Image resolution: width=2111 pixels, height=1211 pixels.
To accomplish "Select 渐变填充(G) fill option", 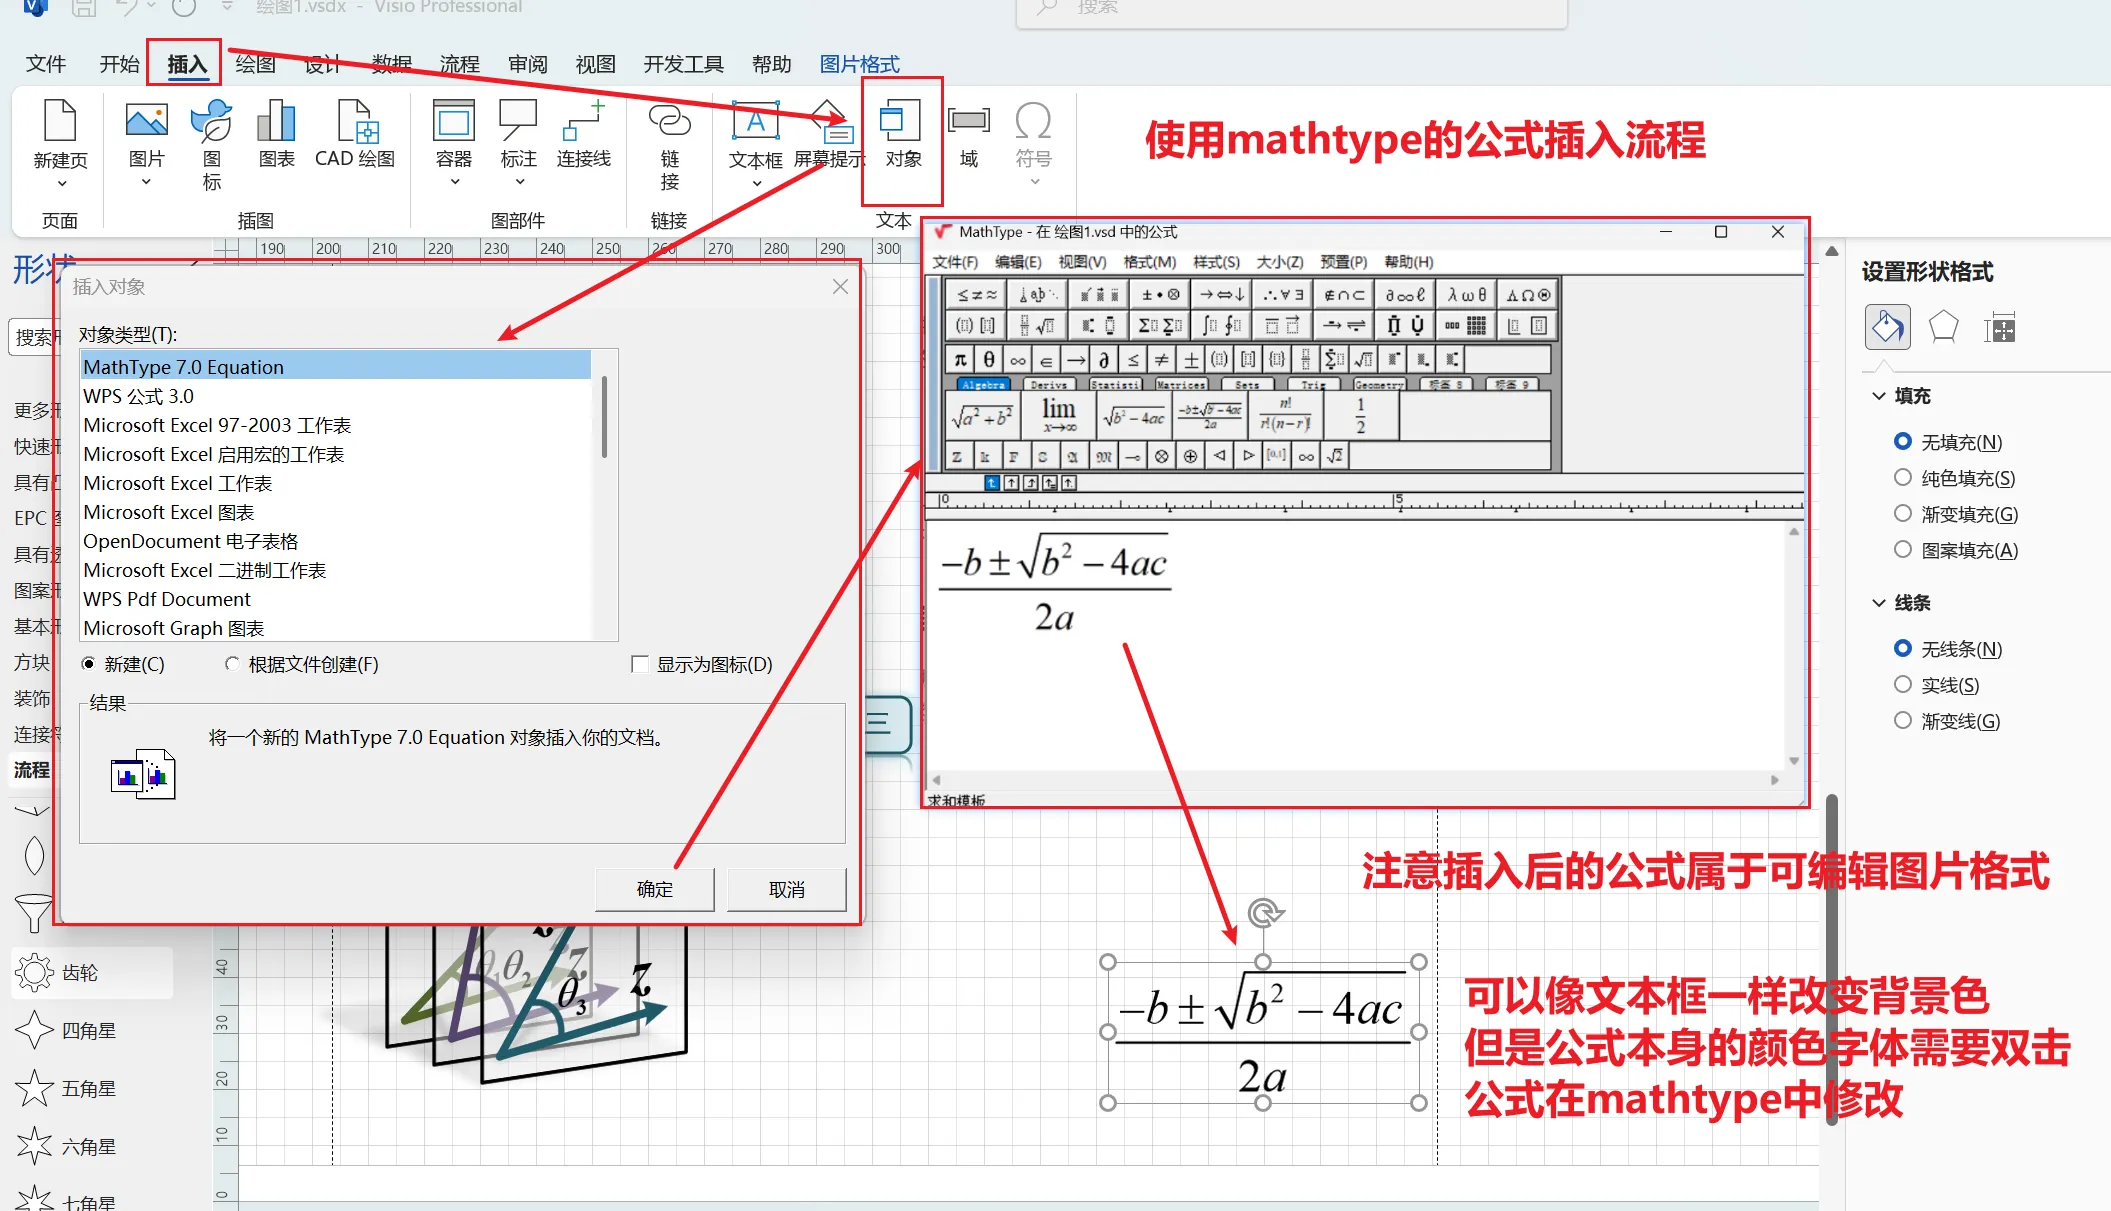I will click(x=1903, y=514).
